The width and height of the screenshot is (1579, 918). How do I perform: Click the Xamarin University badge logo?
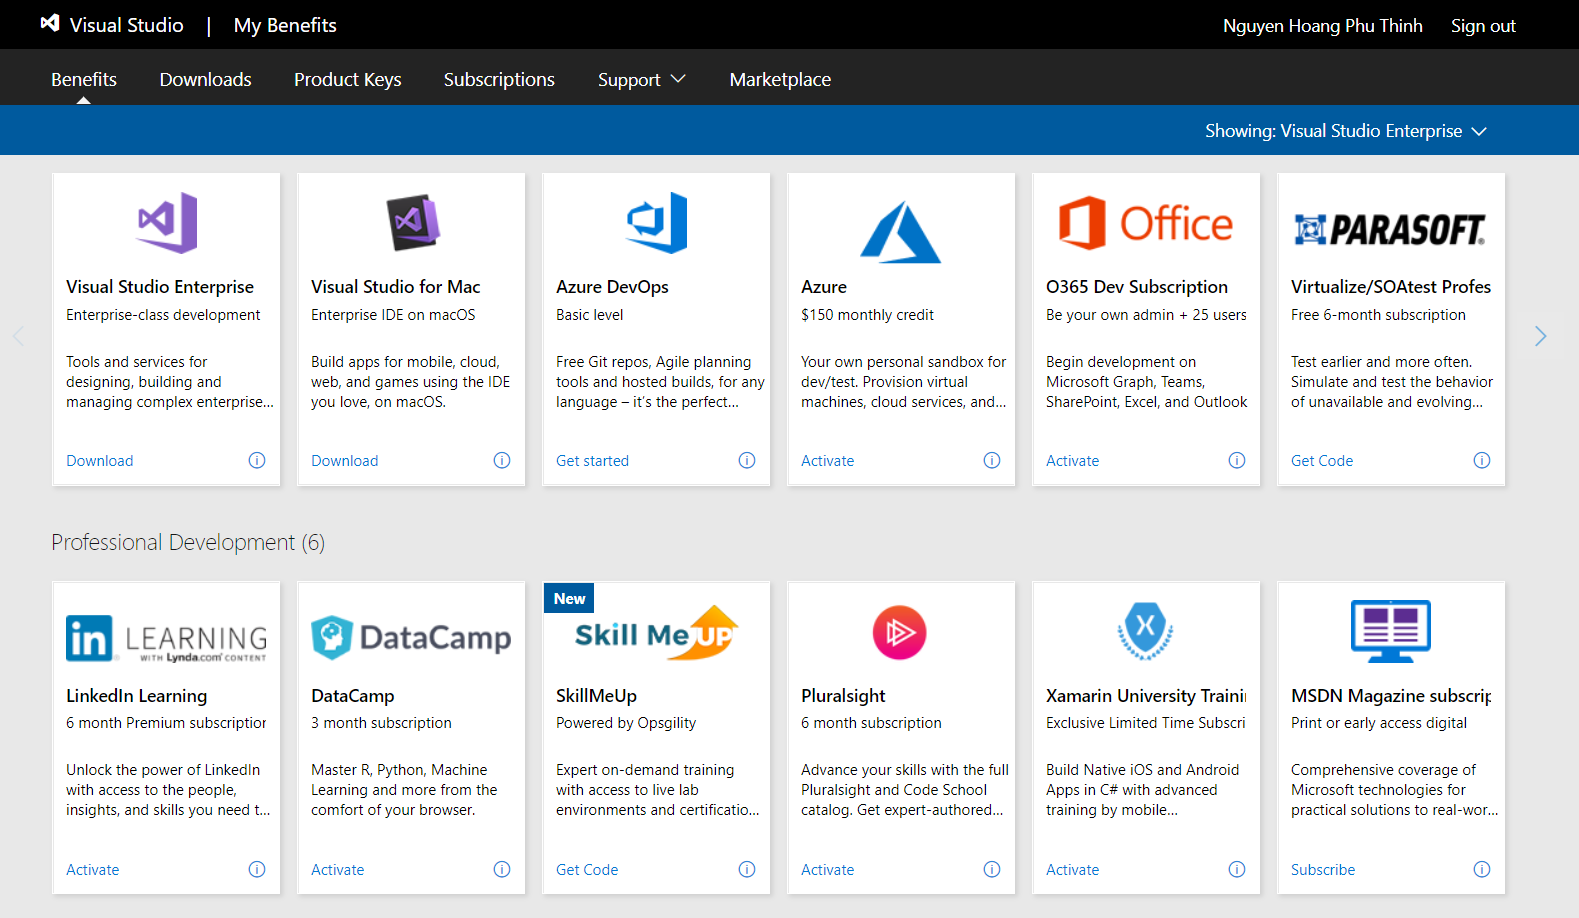[1145, 631]
